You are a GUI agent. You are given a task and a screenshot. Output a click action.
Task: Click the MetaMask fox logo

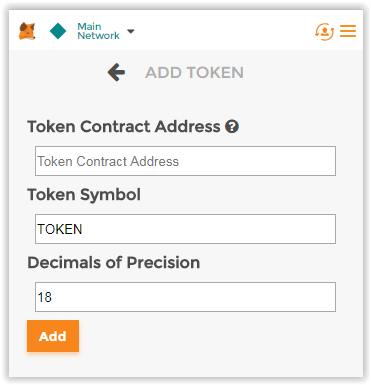tap(27, 31)
